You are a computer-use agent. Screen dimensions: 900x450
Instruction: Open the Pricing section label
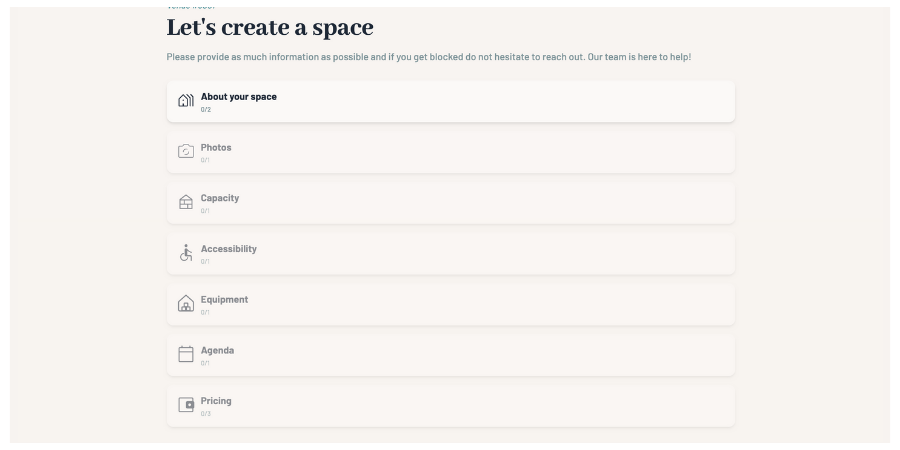(215, 401)
